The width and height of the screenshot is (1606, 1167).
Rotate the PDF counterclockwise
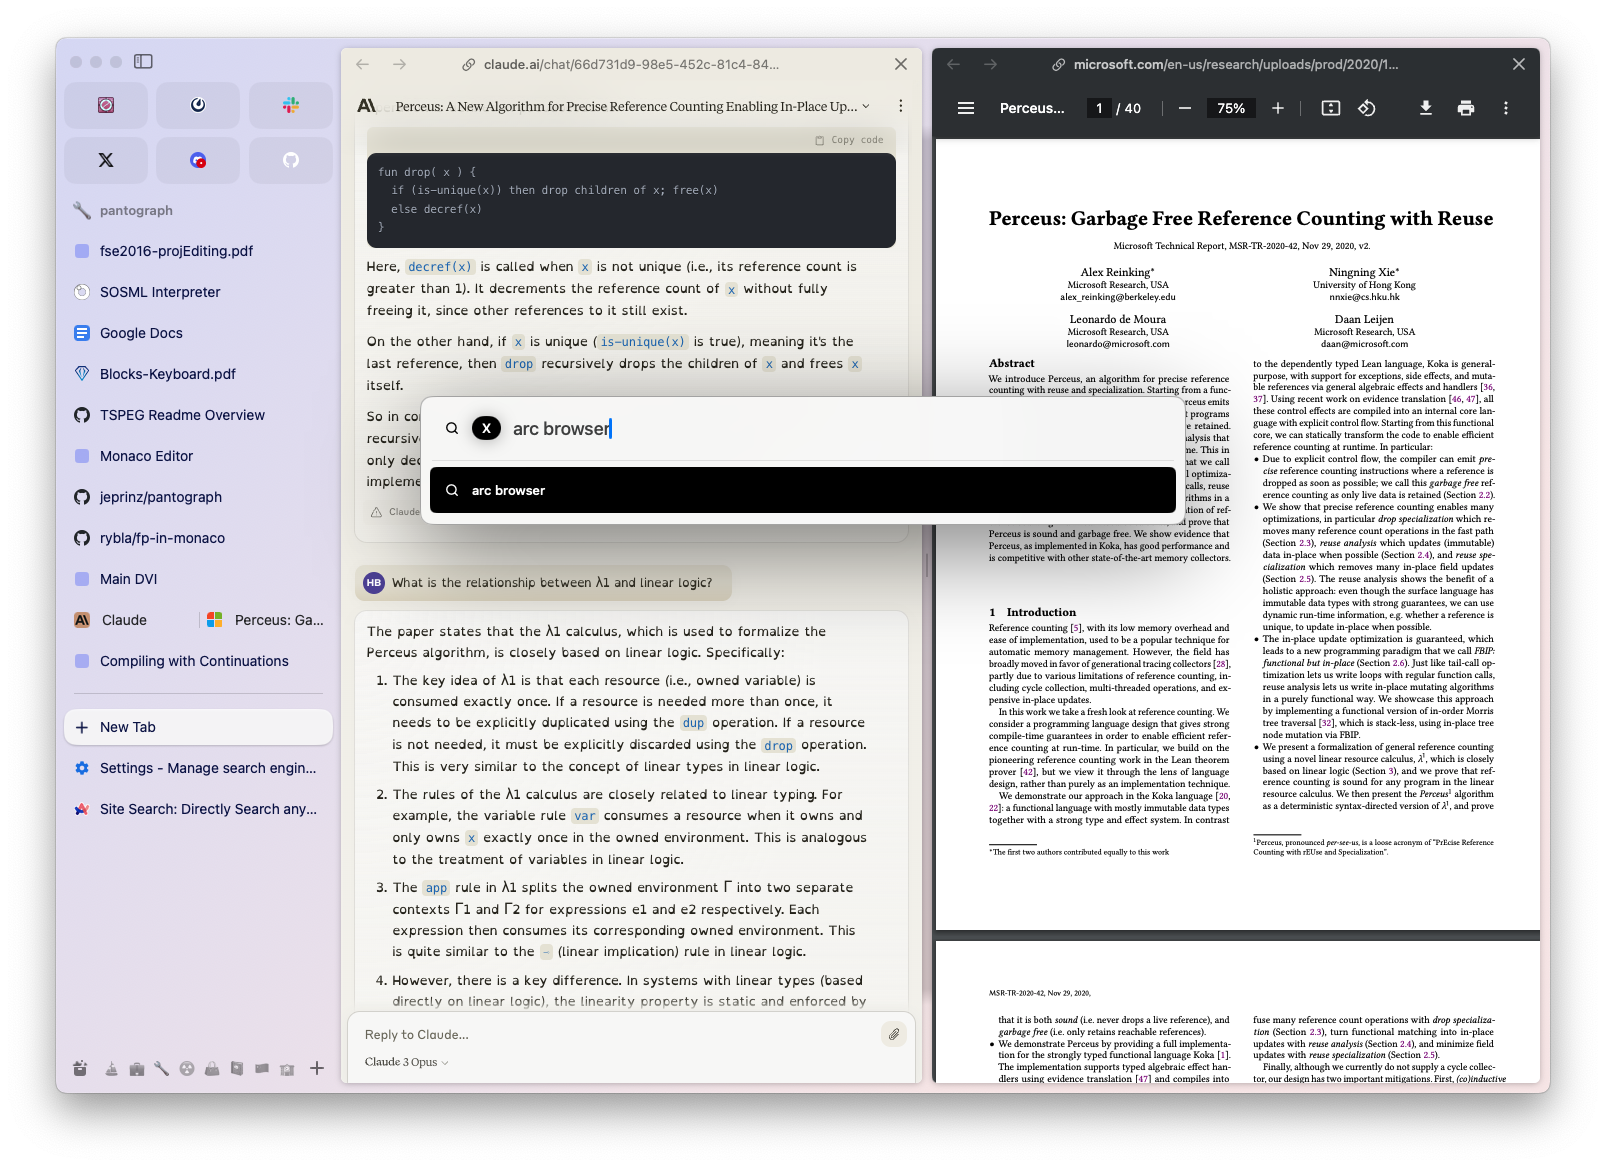pyautogui.click(x=1367, y=108)
